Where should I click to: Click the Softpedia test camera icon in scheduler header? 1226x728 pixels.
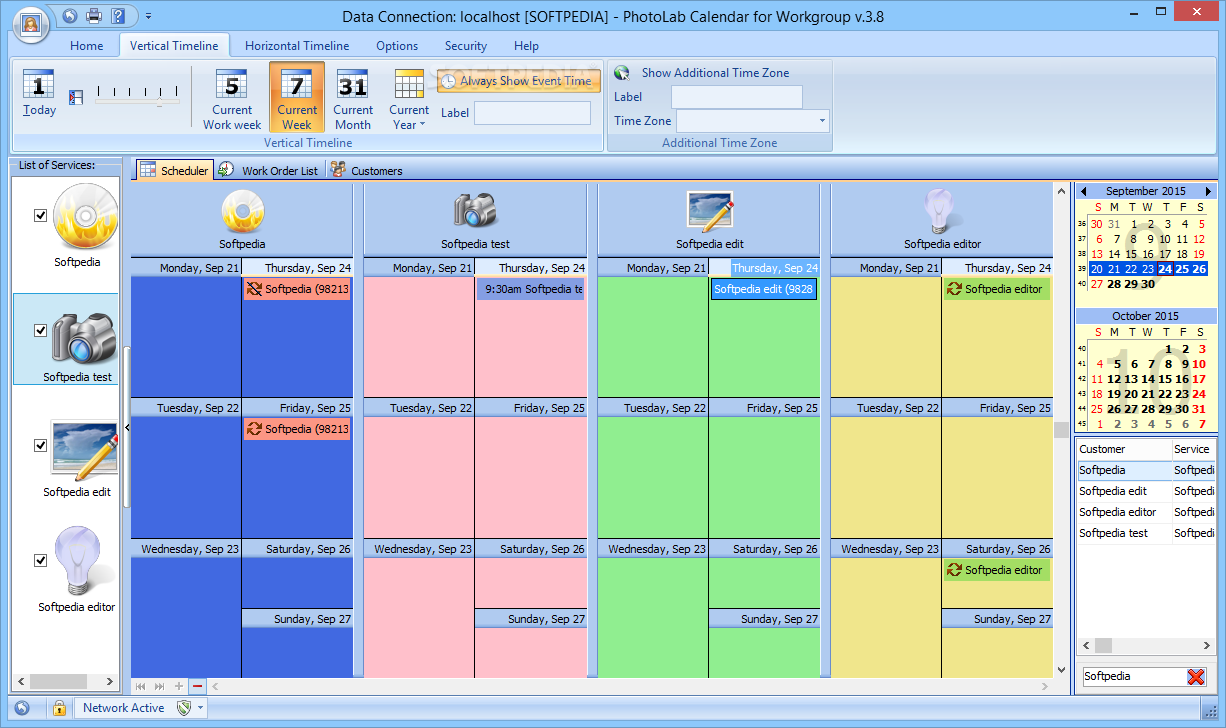pyautogui.click(x=475, y=209)
